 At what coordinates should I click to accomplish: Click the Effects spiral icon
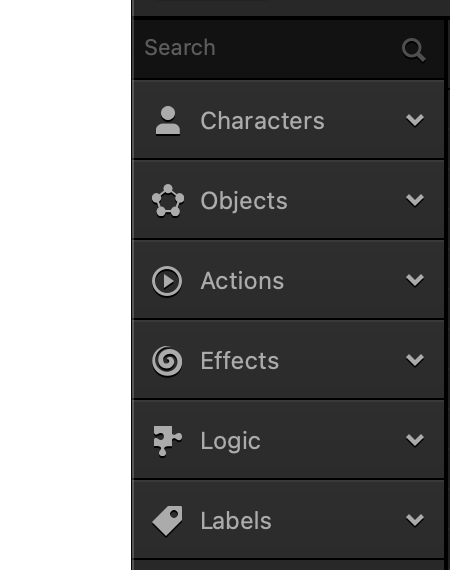click(x=167, y=361)
